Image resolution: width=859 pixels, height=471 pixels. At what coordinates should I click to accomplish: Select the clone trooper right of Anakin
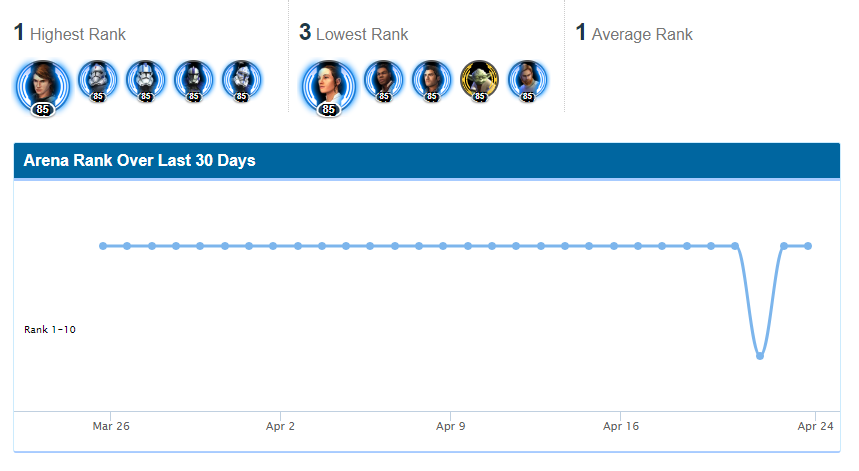pyautogui.click(x=98, y=81)
